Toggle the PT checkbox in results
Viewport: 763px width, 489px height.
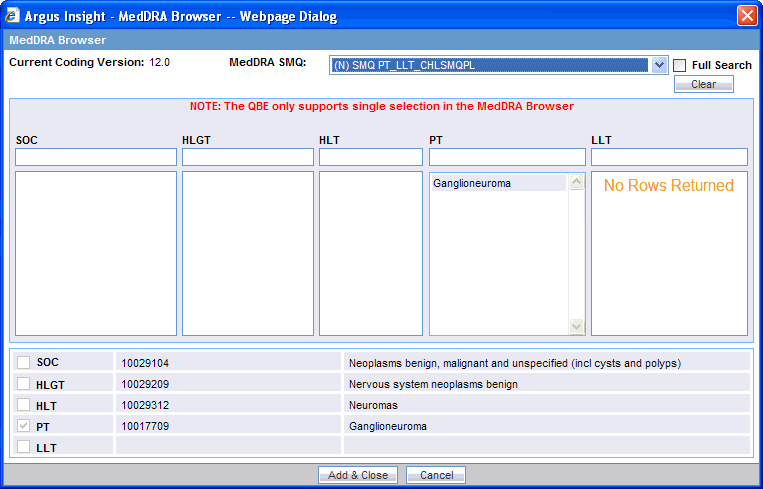tap(23, 426)
